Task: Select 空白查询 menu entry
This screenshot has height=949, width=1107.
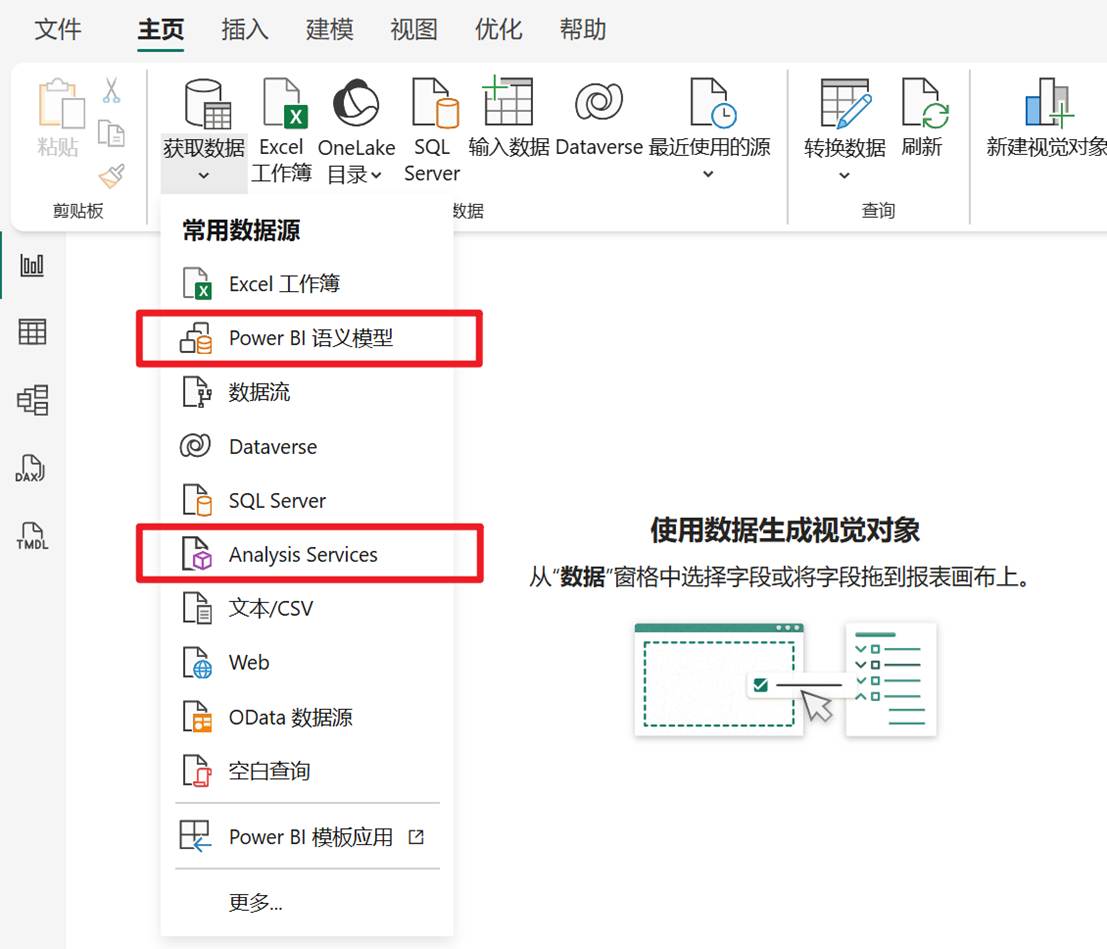Action: click(307, 770)
